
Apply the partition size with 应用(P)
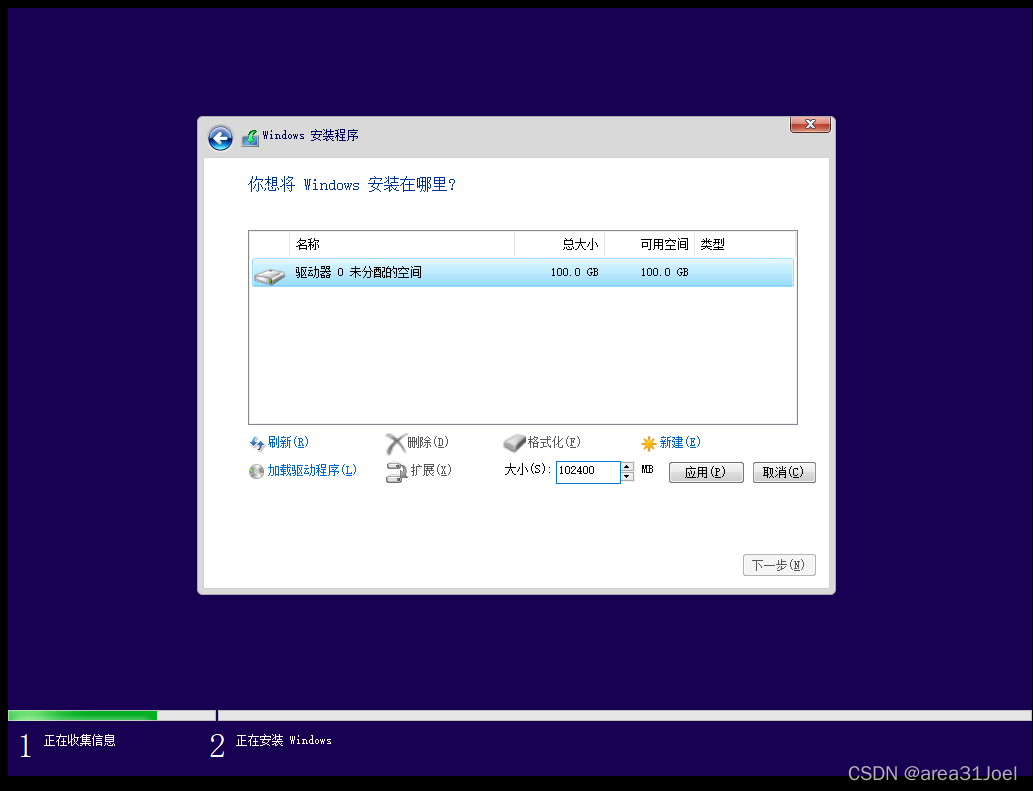pos(706,472)
